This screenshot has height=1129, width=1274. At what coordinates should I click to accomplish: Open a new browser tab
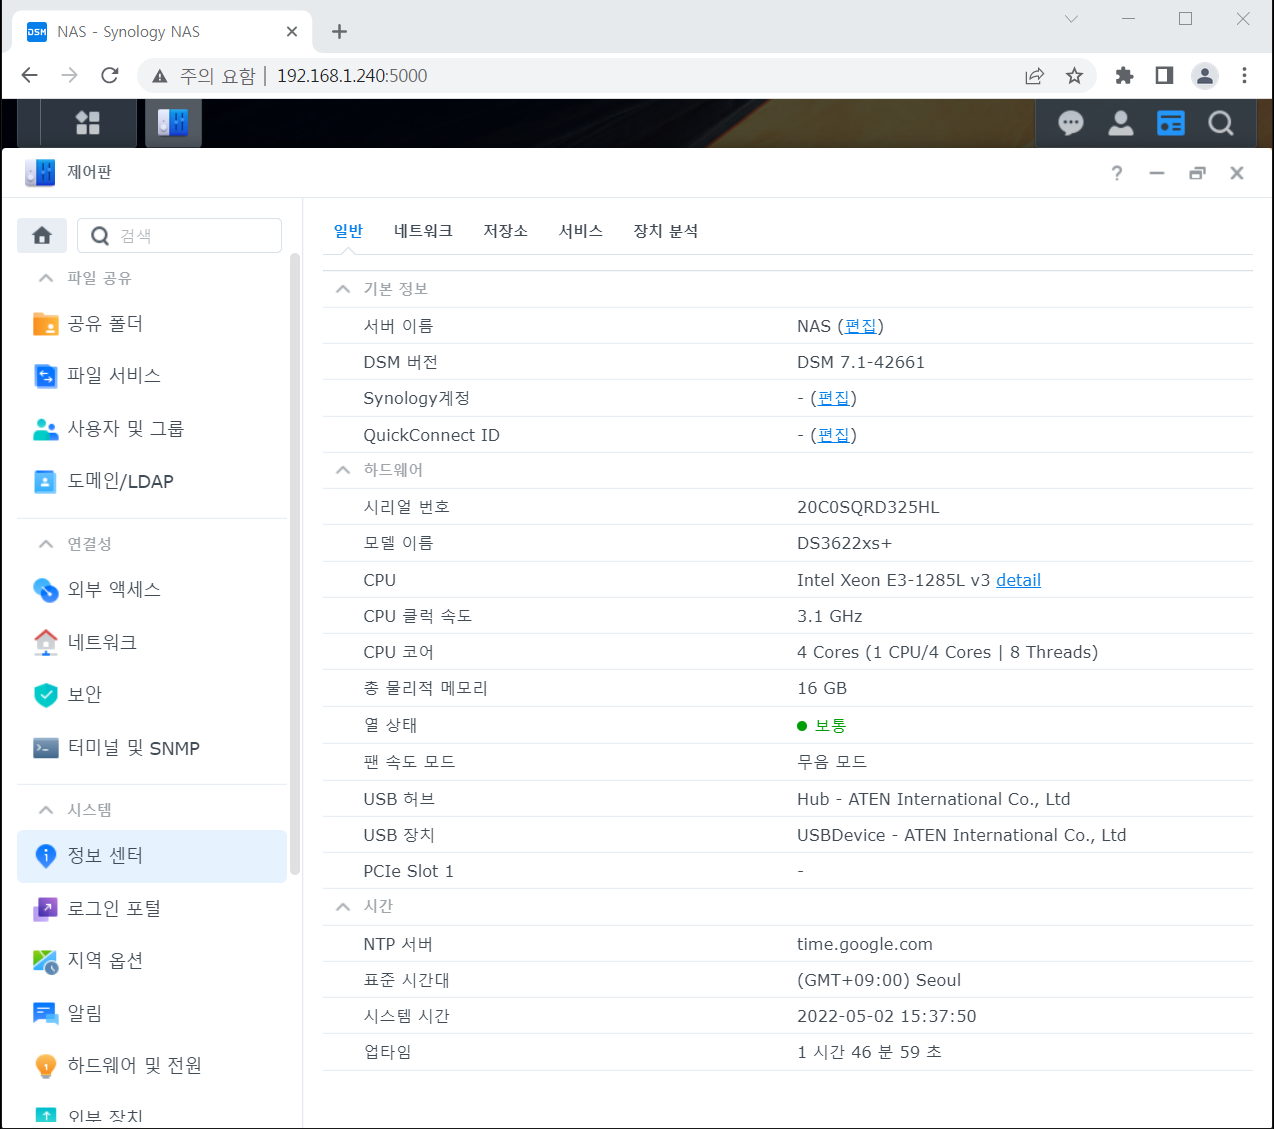(339, 32)
